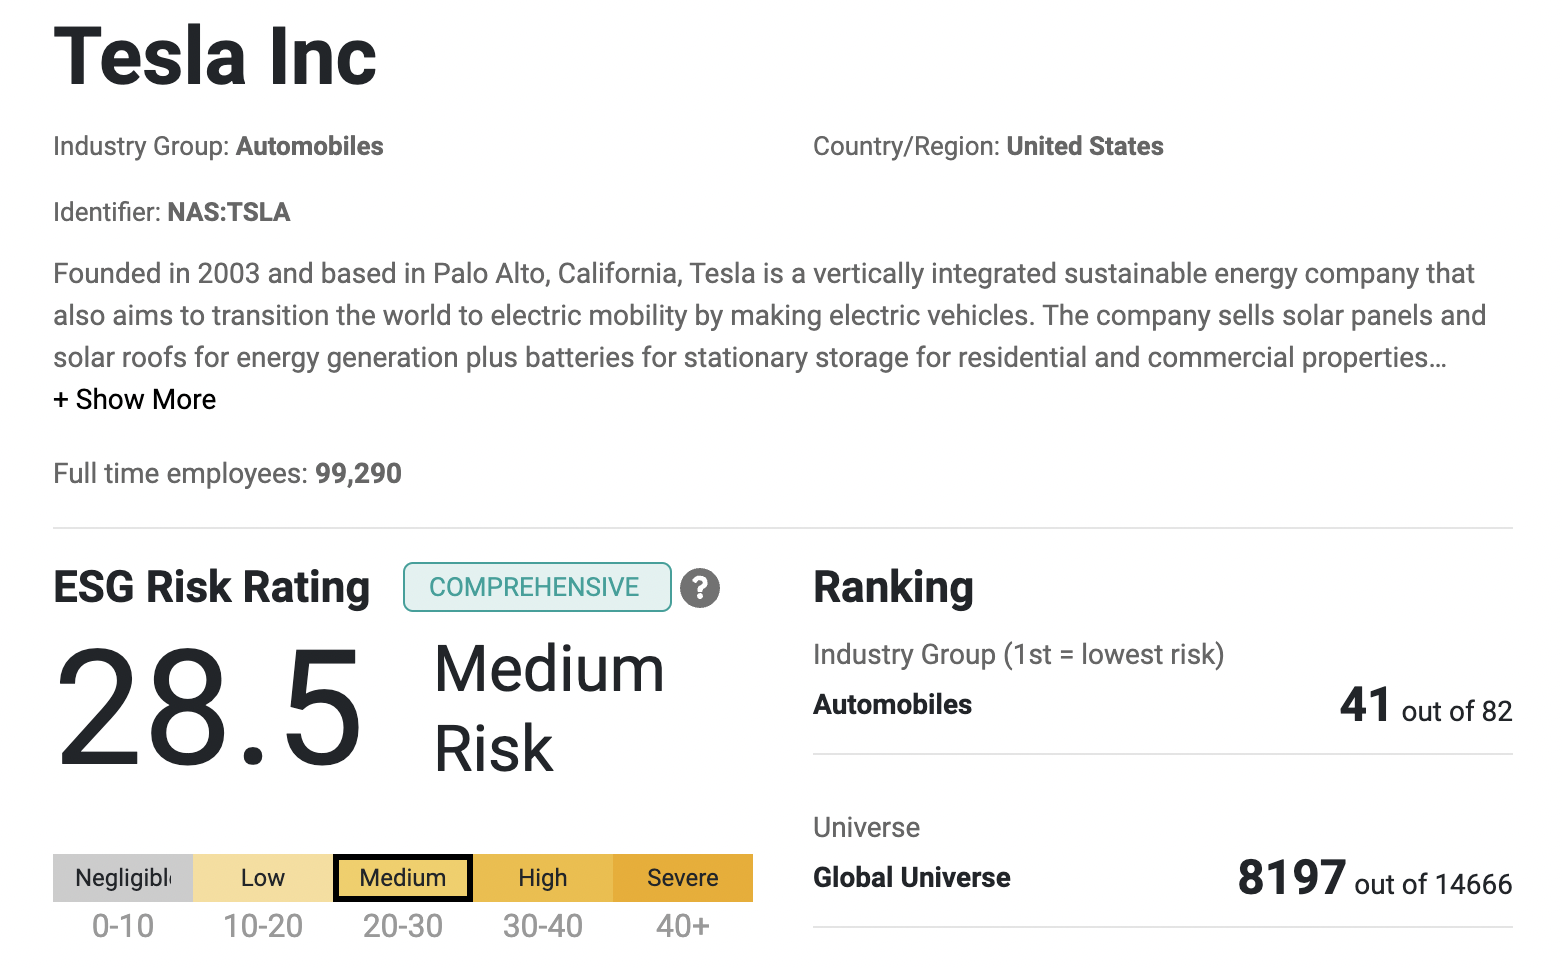Click the 8197 out of 14666 rank

[1374, 879]
